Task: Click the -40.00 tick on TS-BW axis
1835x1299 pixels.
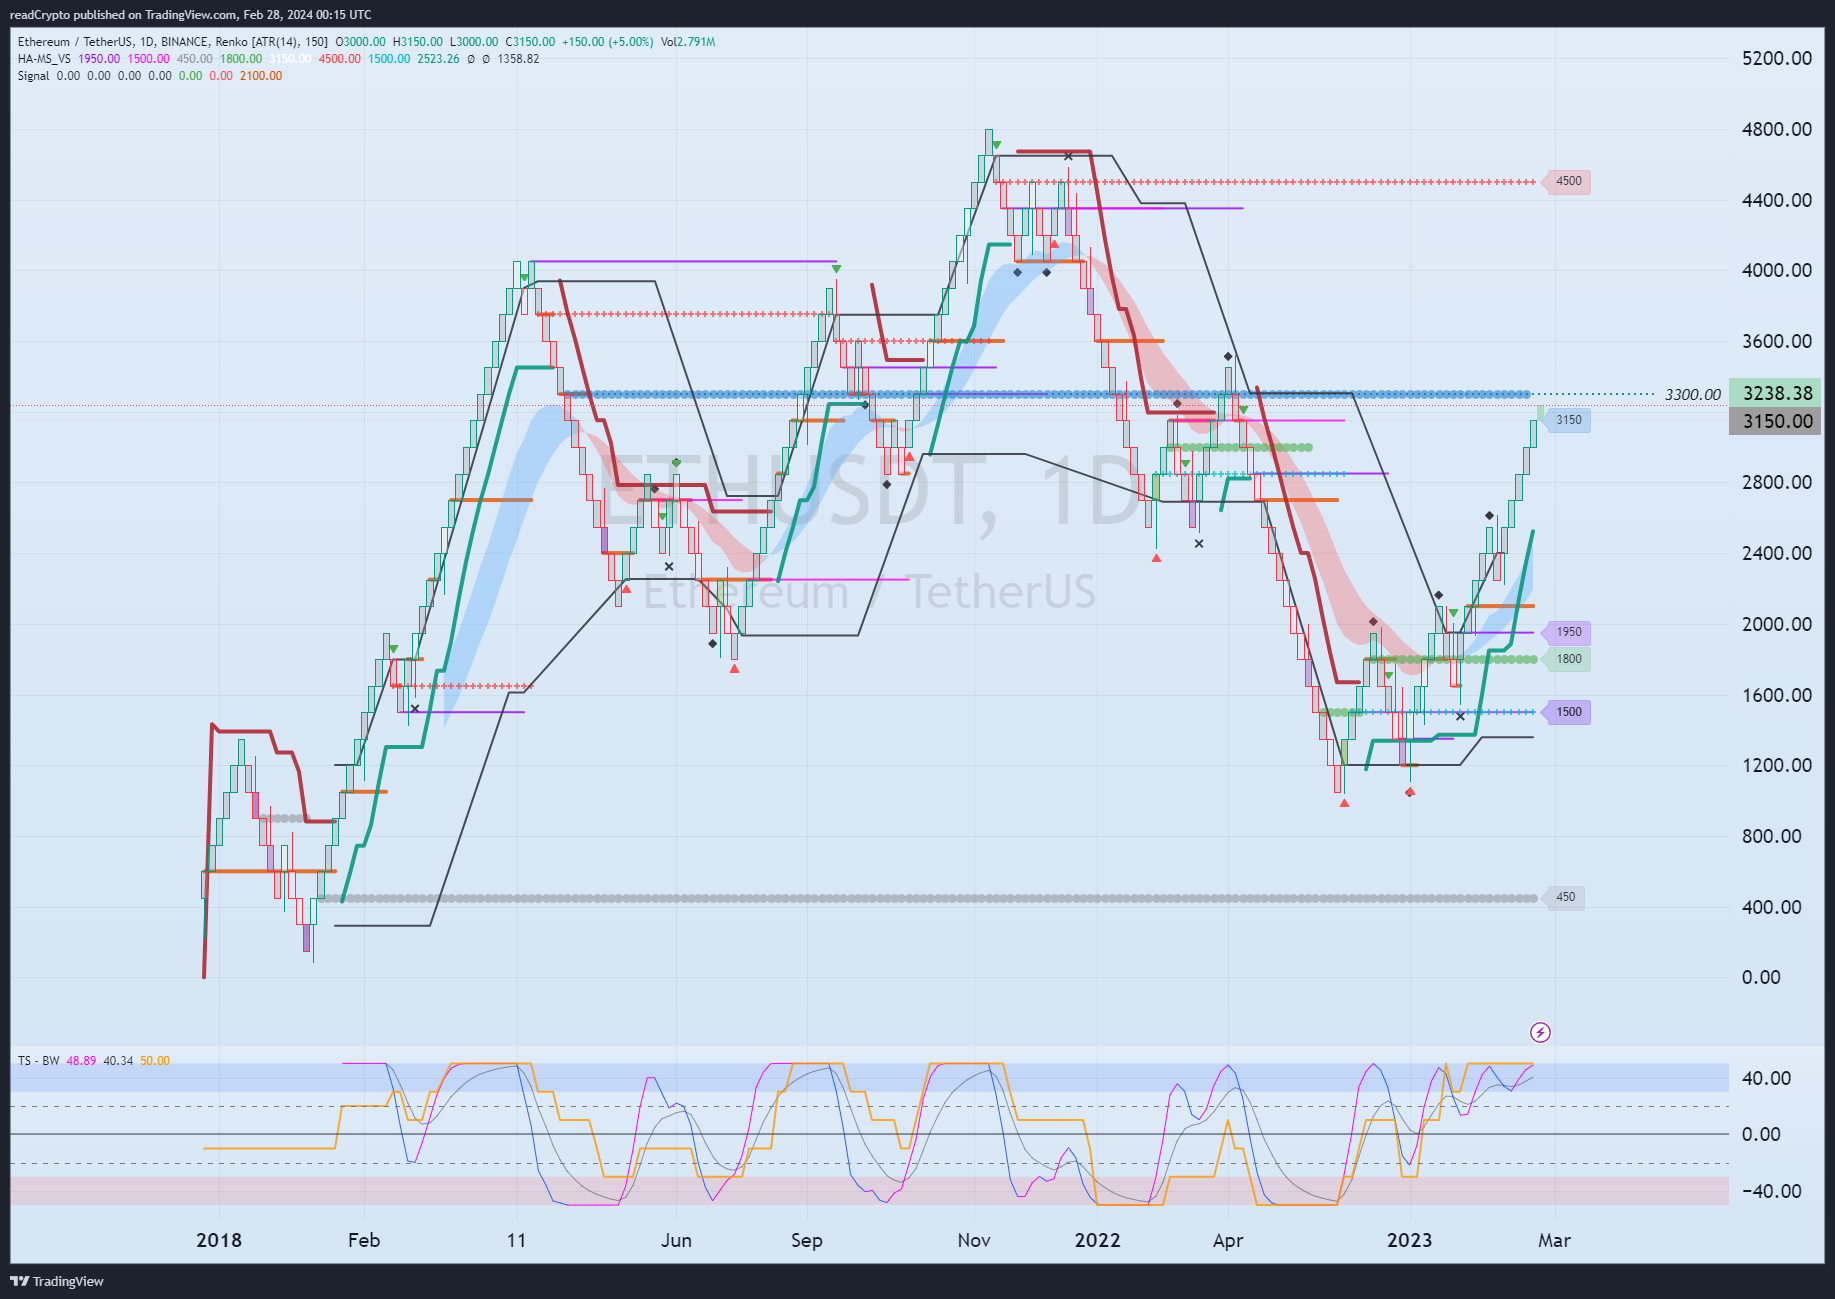Action: click(1771, 1191)
